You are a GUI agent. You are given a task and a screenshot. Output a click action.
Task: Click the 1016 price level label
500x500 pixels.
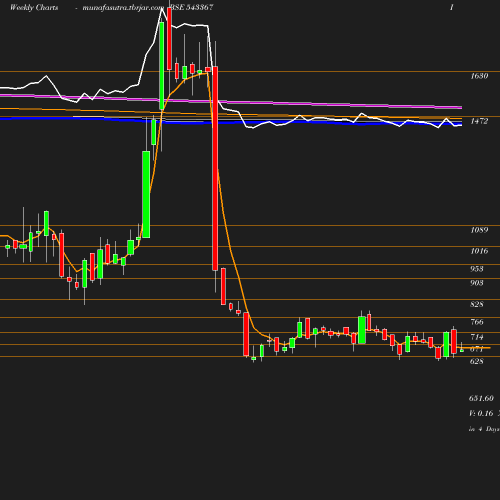click(479, 251)
